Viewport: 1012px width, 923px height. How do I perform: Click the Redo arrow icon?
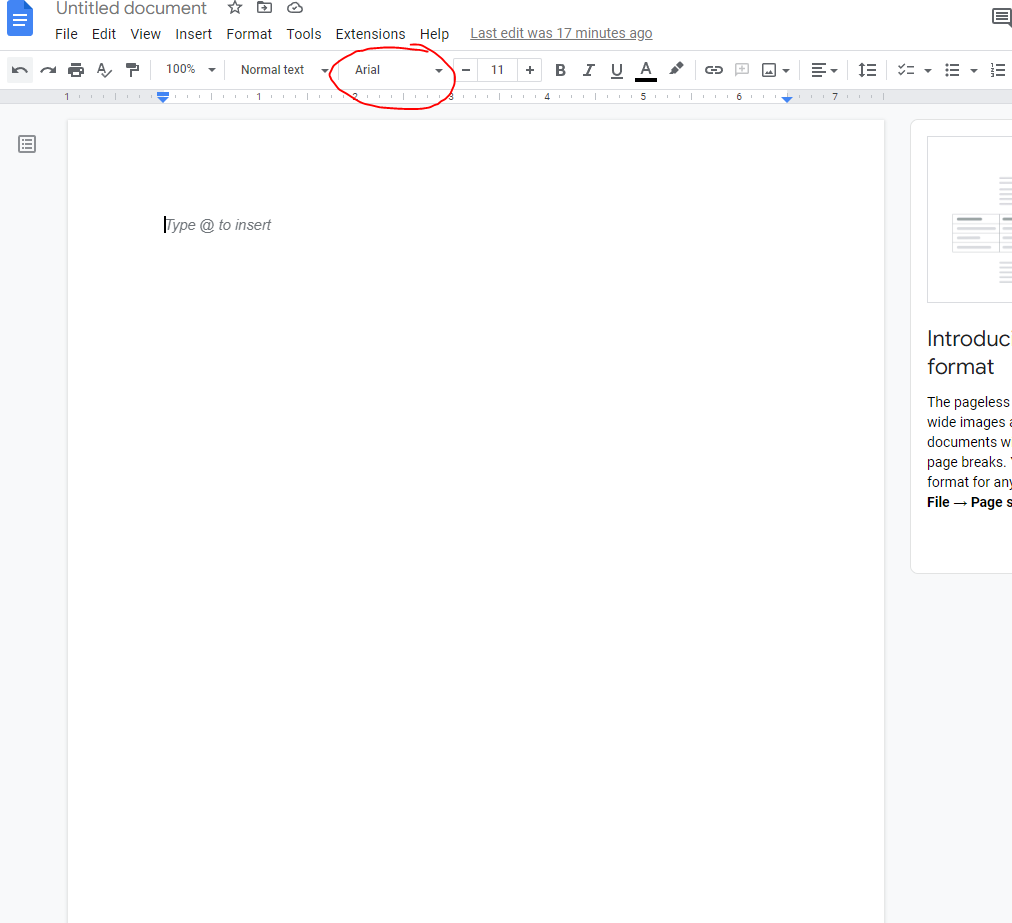click(x=48, y=70)
